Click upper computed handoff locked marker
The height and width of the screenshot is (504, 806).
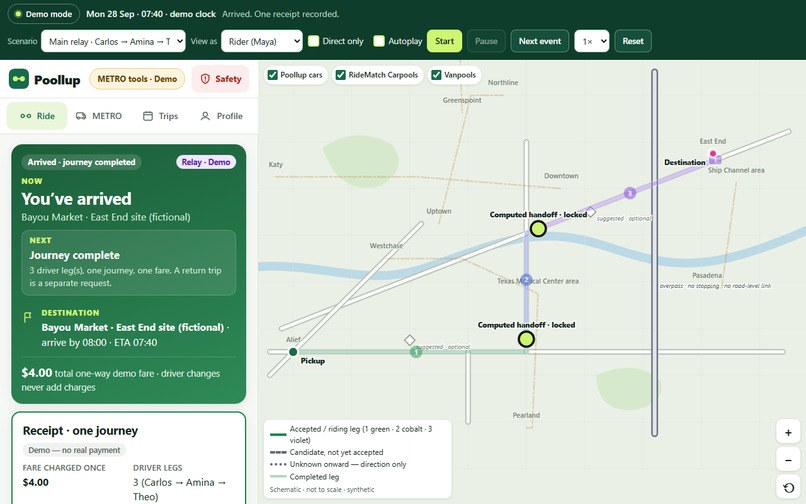(x=538, y=228)
